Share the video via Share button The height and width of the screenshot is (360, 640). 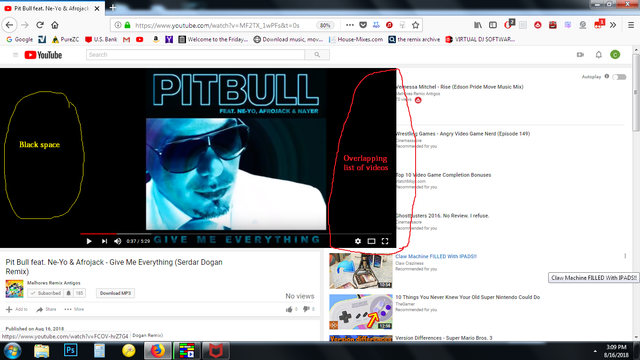pyautogui.click(x=46, y=309)
